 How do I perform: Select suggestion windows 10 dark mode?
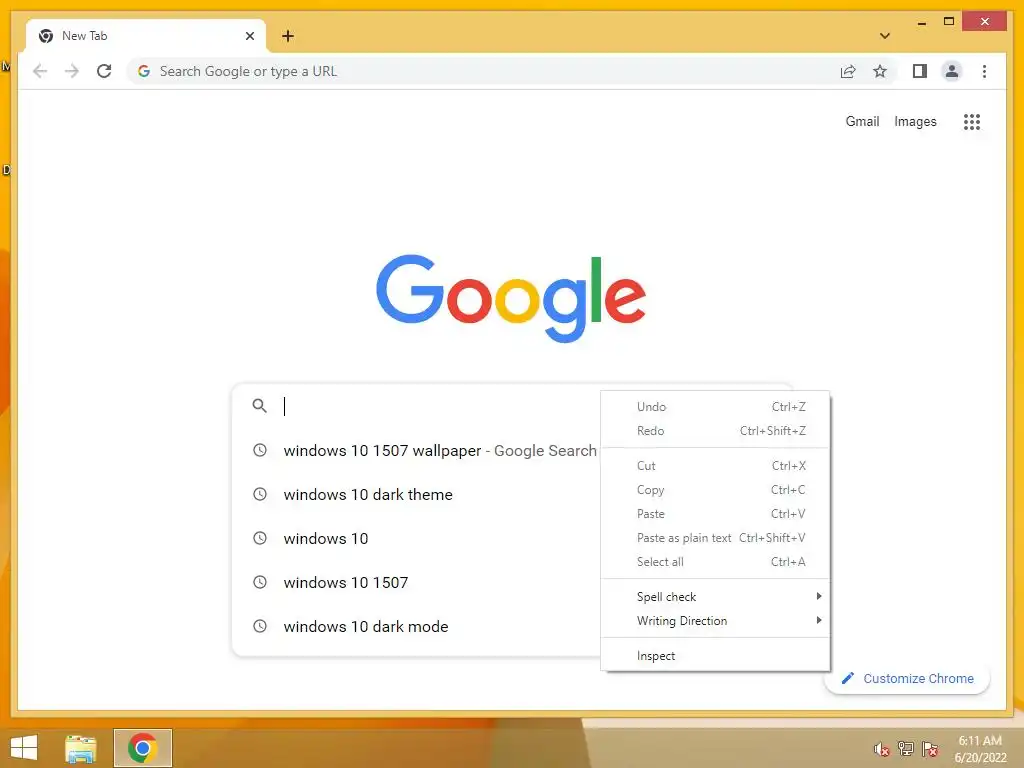(416, 626)
